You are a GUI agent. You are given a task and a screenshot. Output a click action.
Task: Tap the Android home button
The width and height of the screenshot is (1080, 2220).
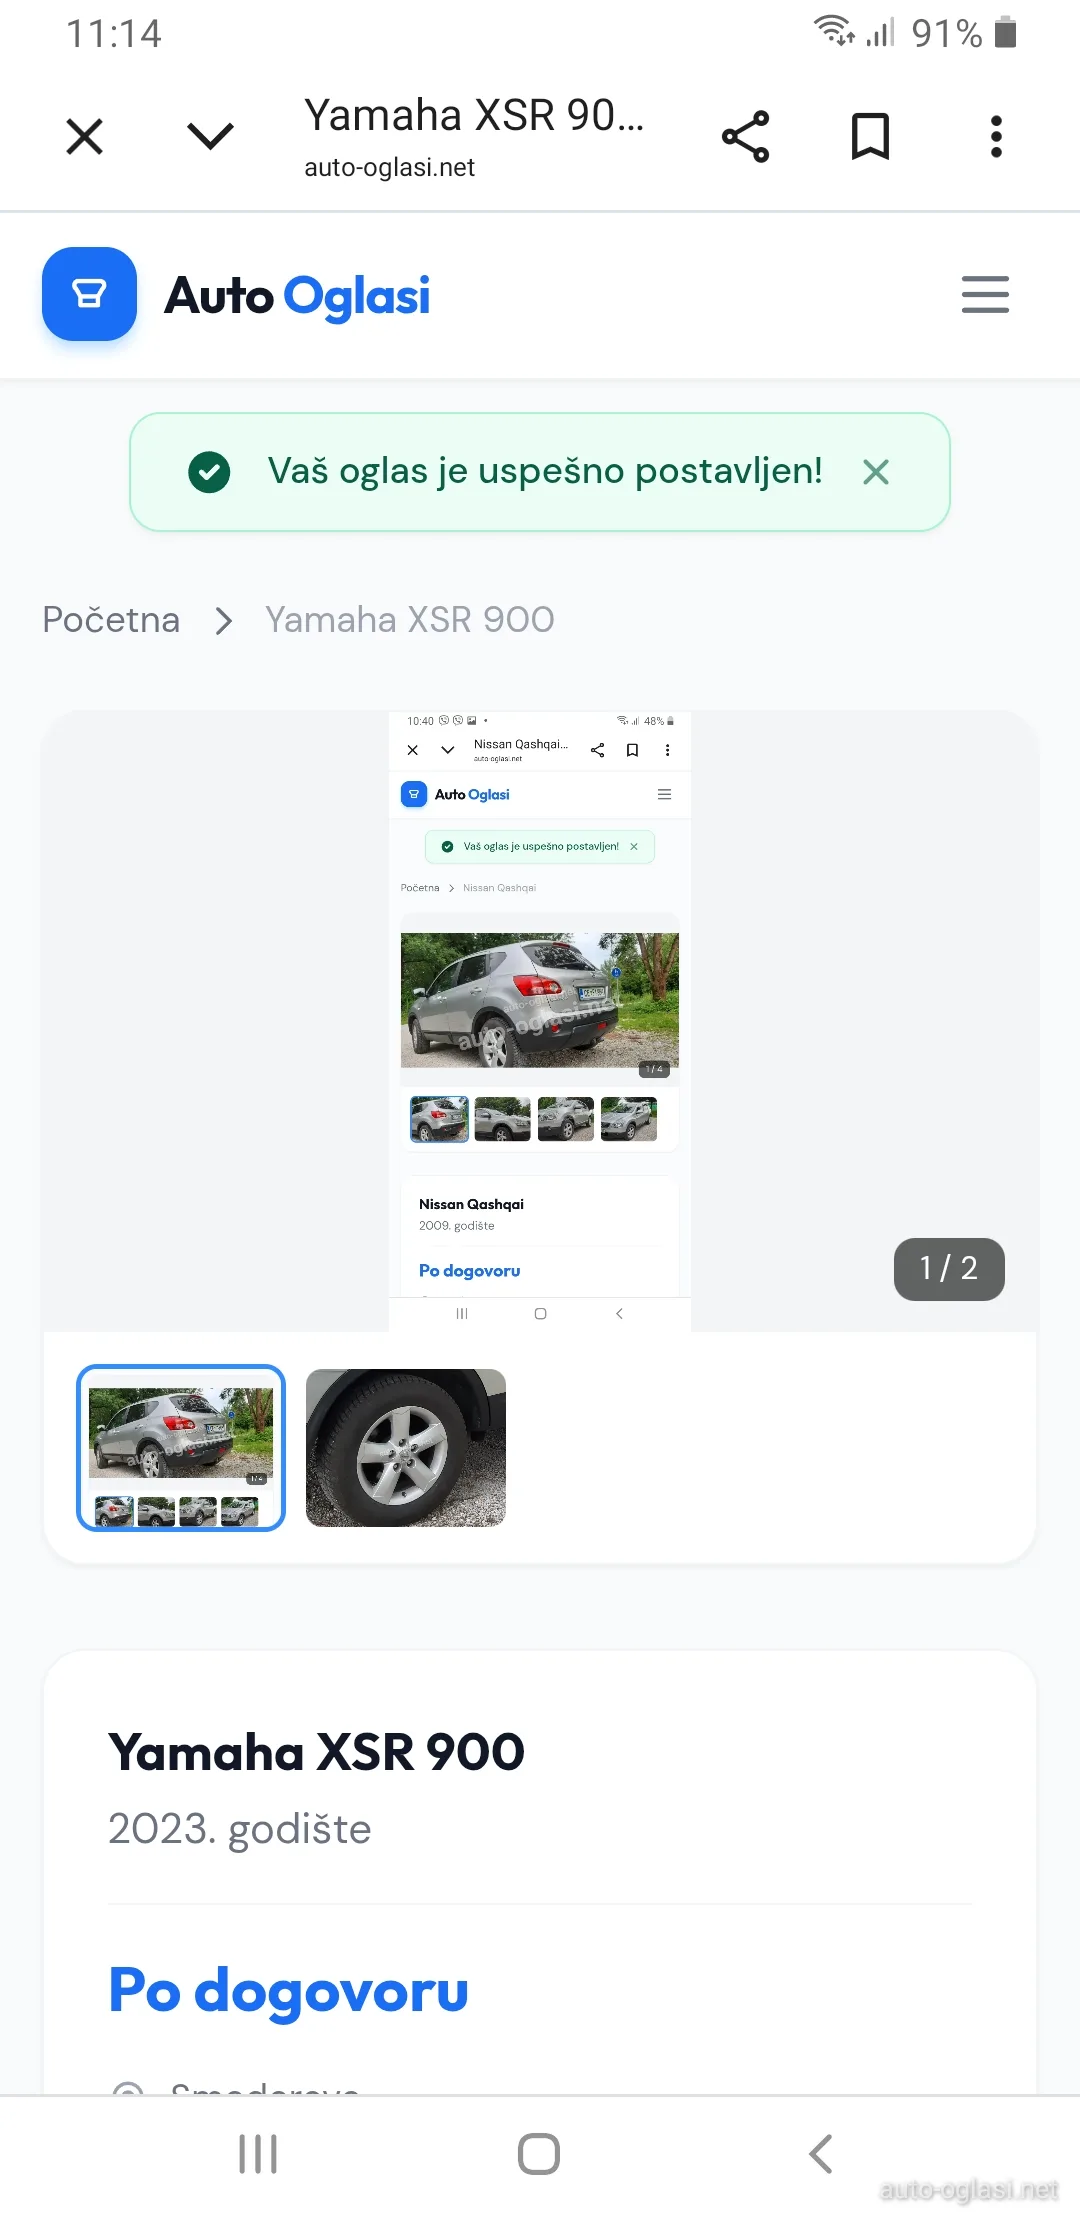[539, 2154]
